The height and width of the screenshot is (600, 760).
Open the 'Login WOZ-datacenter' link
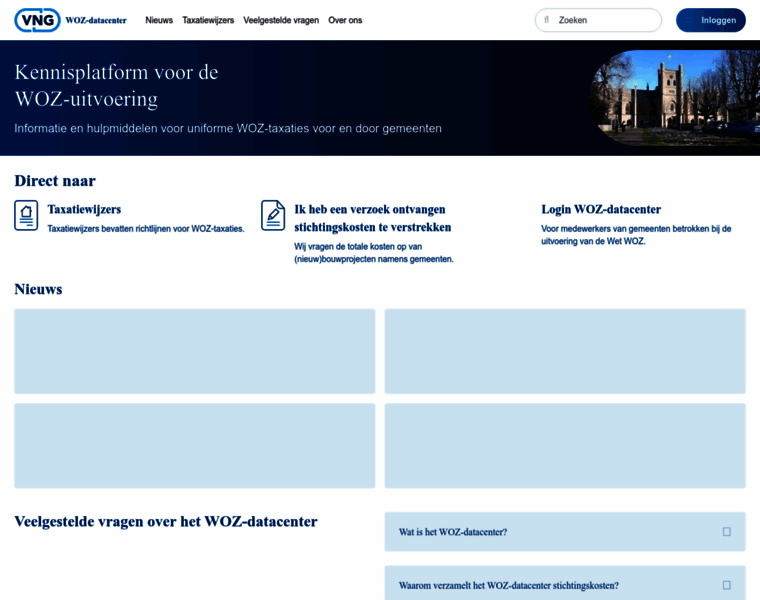601,209
